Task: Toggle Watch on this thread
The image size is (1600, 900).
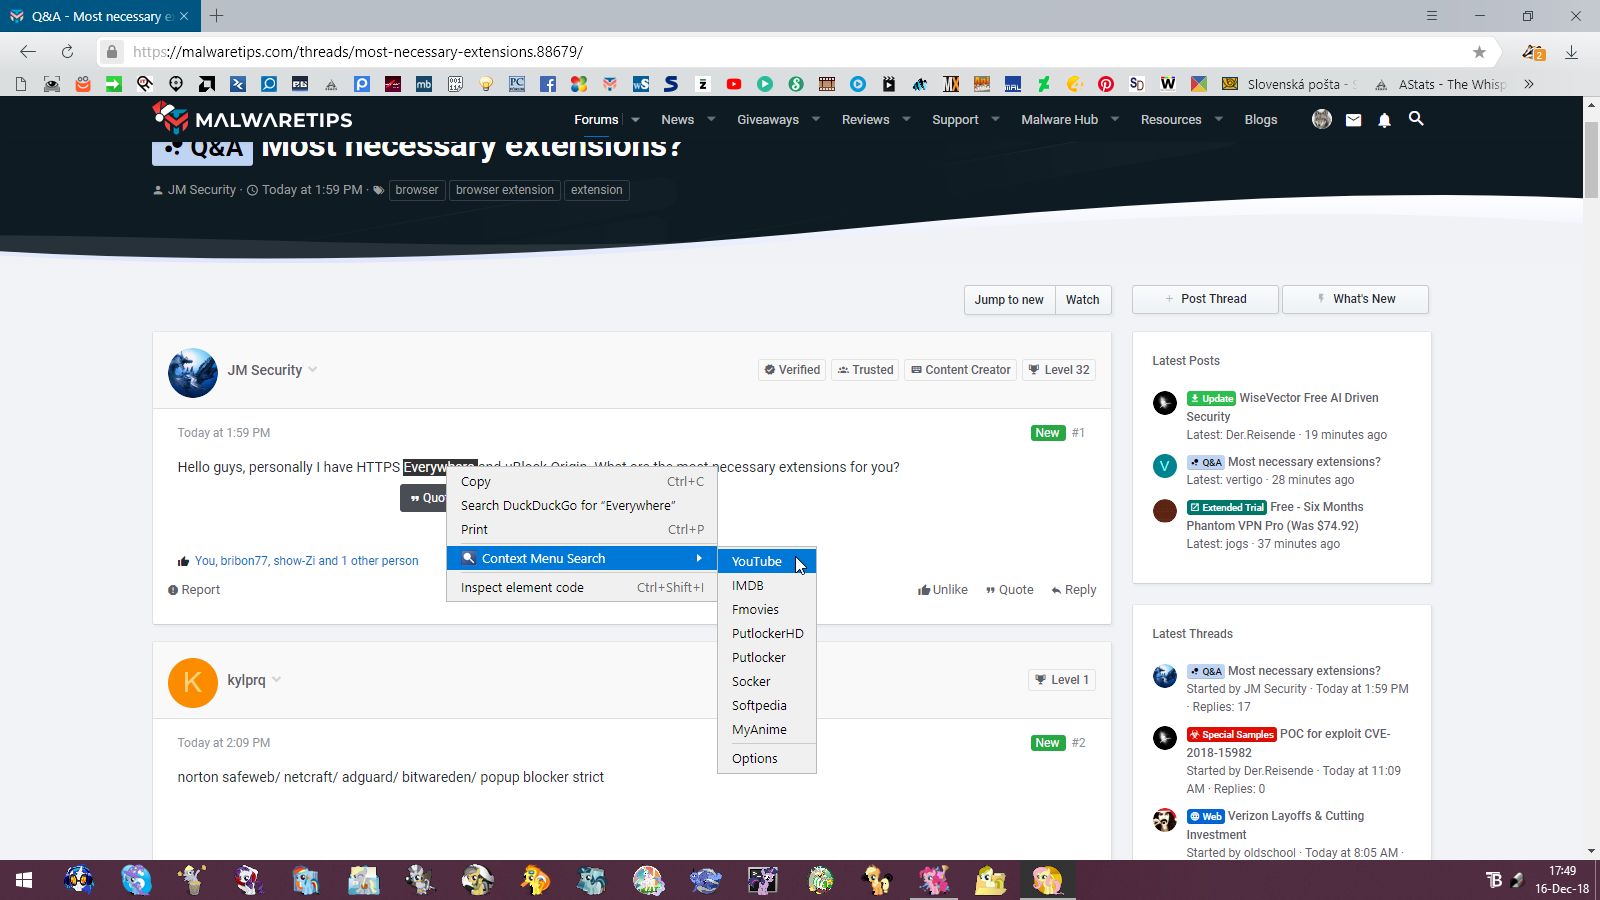Action: 1082,299
